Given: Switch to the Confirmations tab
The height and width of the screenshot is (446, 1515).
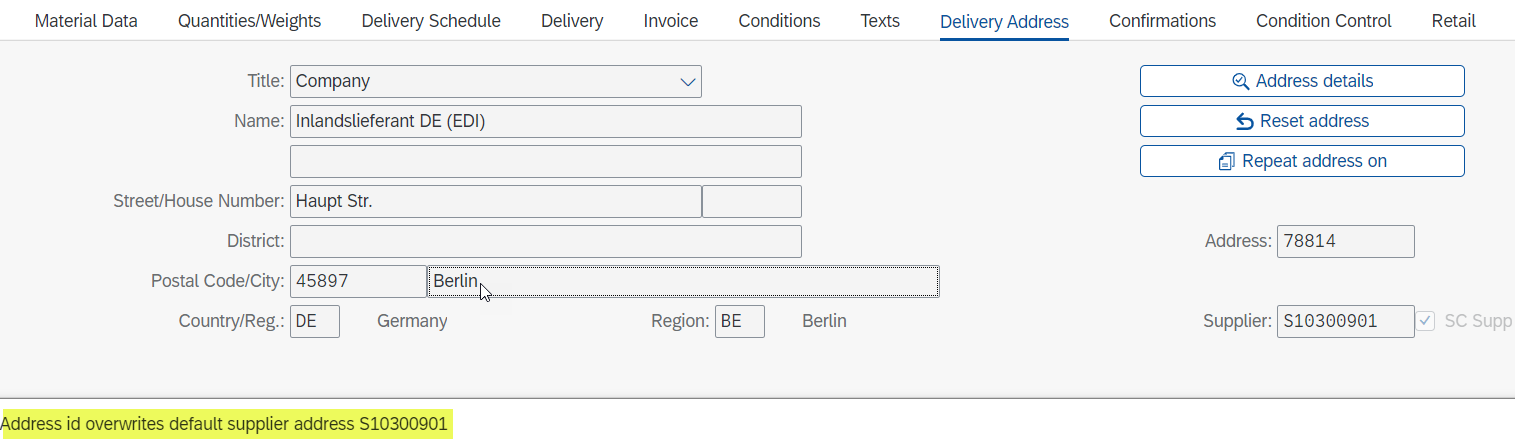Looking at the screenshot, I should click(x=1162, y=21).
